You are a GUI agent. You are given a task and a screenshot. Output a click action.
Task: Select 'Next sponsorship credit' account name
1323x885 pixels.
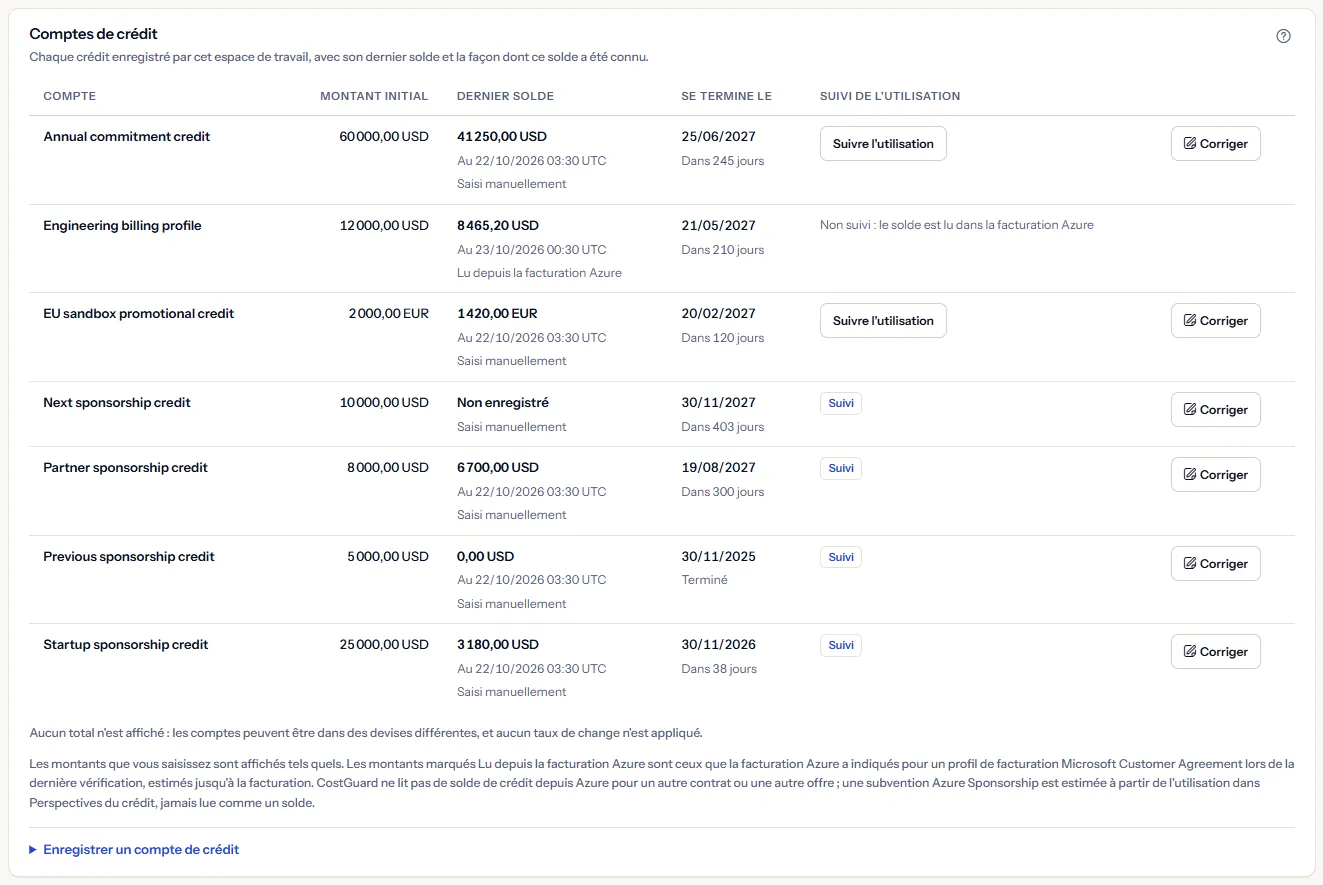pyautogui.click(x=117, y=403)
